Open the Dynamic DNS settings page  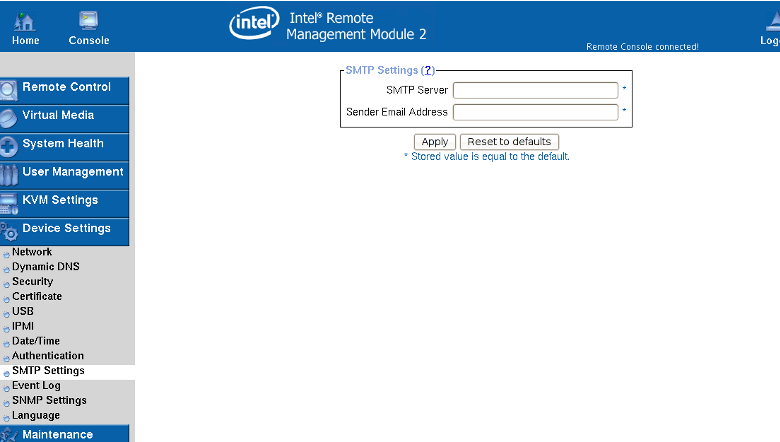tap(46, 266)
